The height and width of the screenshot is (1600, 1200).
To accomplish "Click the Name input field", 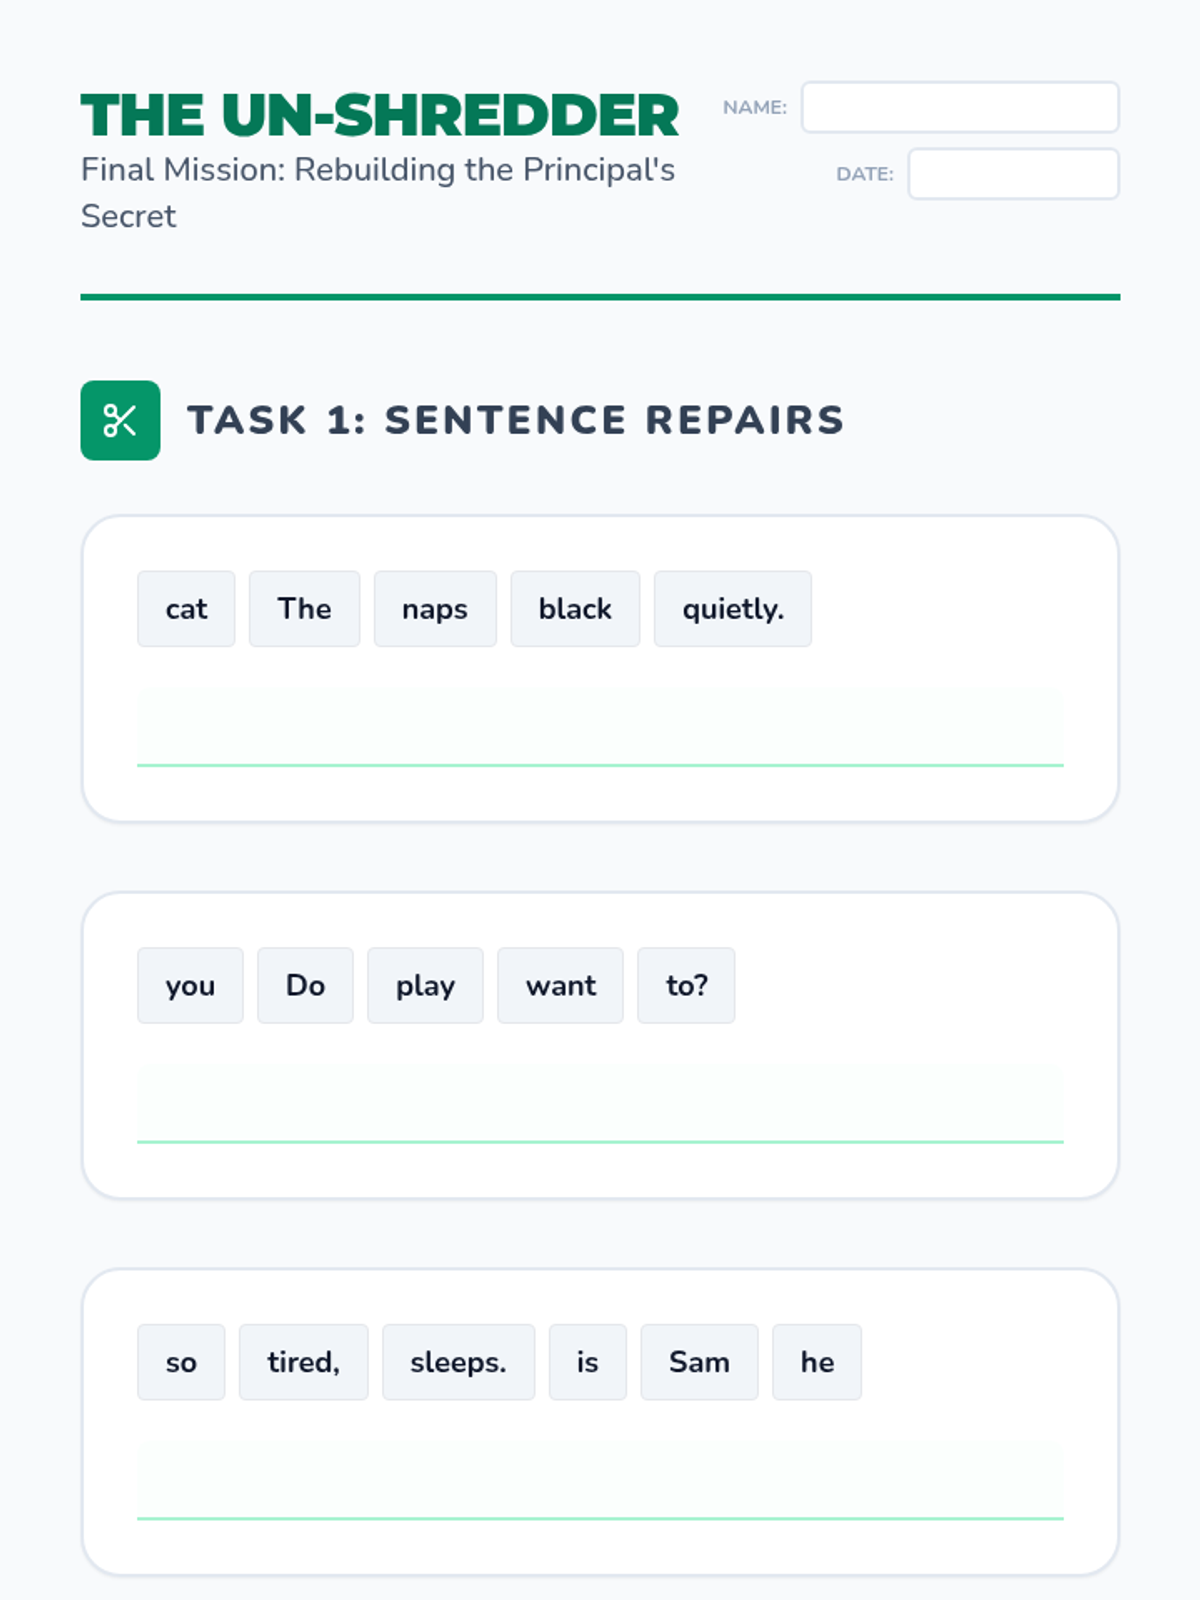I will pos(960,107).
